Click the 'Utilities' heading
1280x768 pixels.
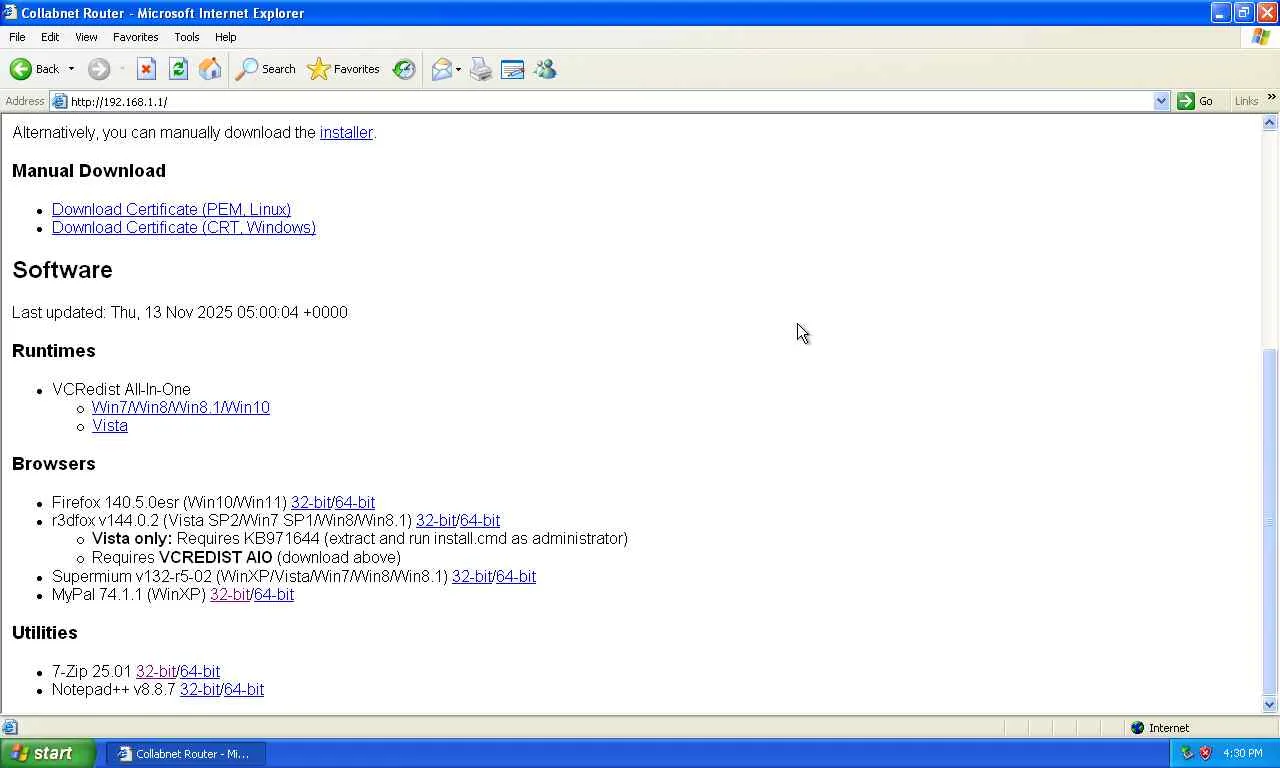tap(45, 633)
